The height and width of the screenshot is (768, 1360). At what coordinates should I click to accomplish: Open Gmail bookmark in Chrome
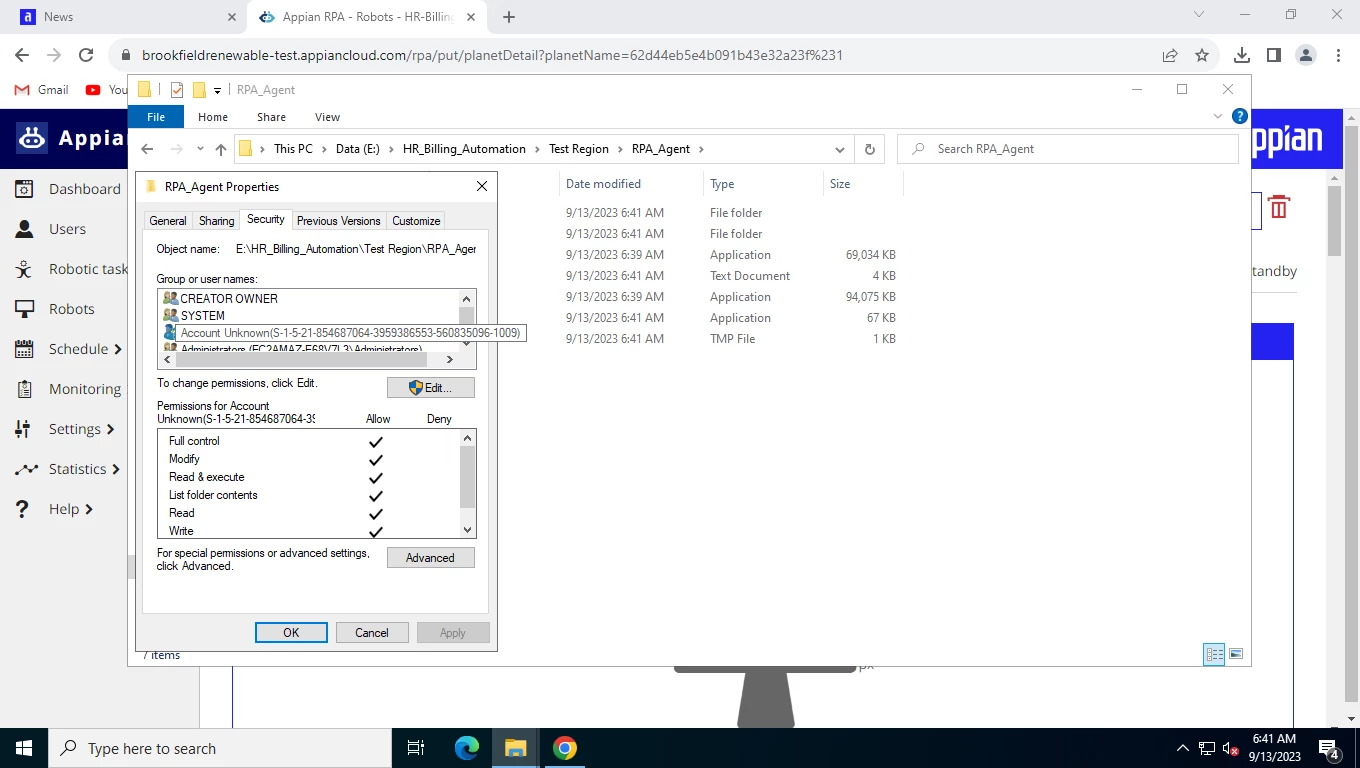pos(42,90)
